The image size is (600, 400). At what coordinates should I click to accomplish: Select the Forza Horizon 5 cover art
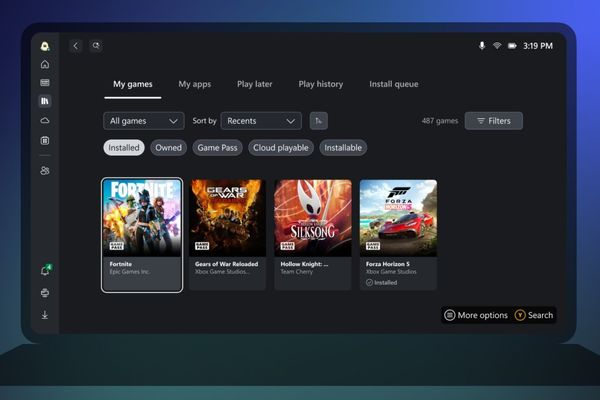[398, 218]
